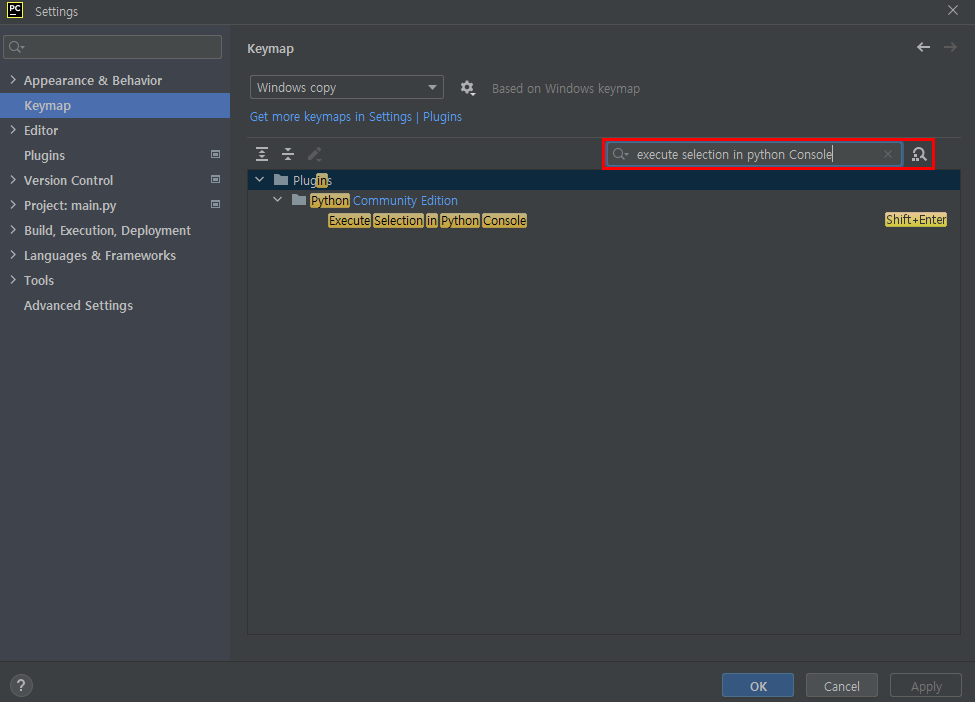Click project-level icon beside Project: main.py
Image resolution: width=975 pixels, height=702 pixels.
(x=215, y=204)
